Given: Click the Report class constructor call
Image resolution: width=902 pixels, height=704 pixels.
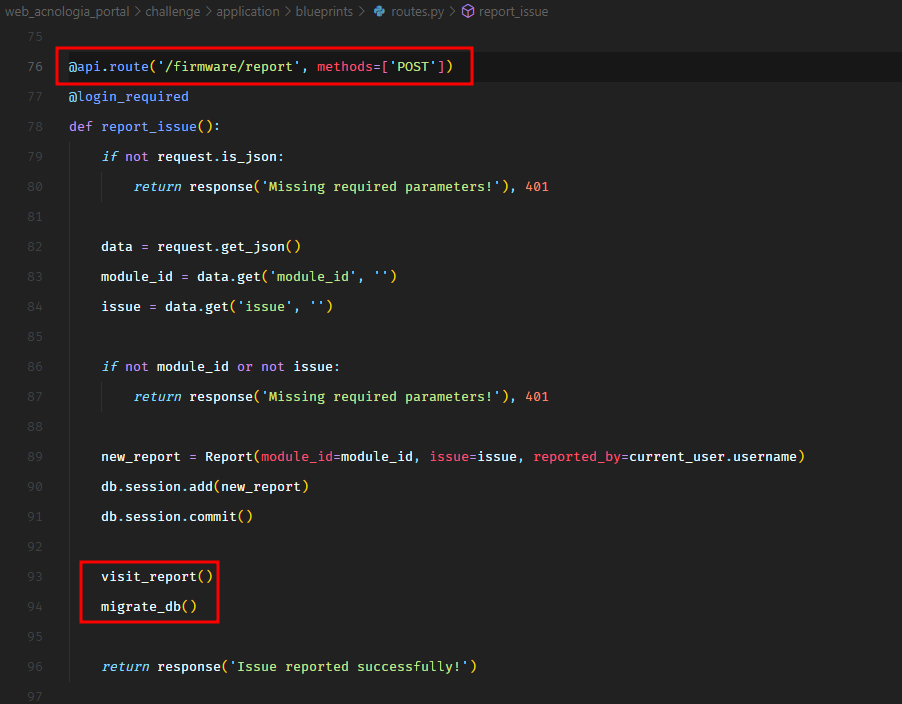Looking at the screenshot, I should (229, 457).
